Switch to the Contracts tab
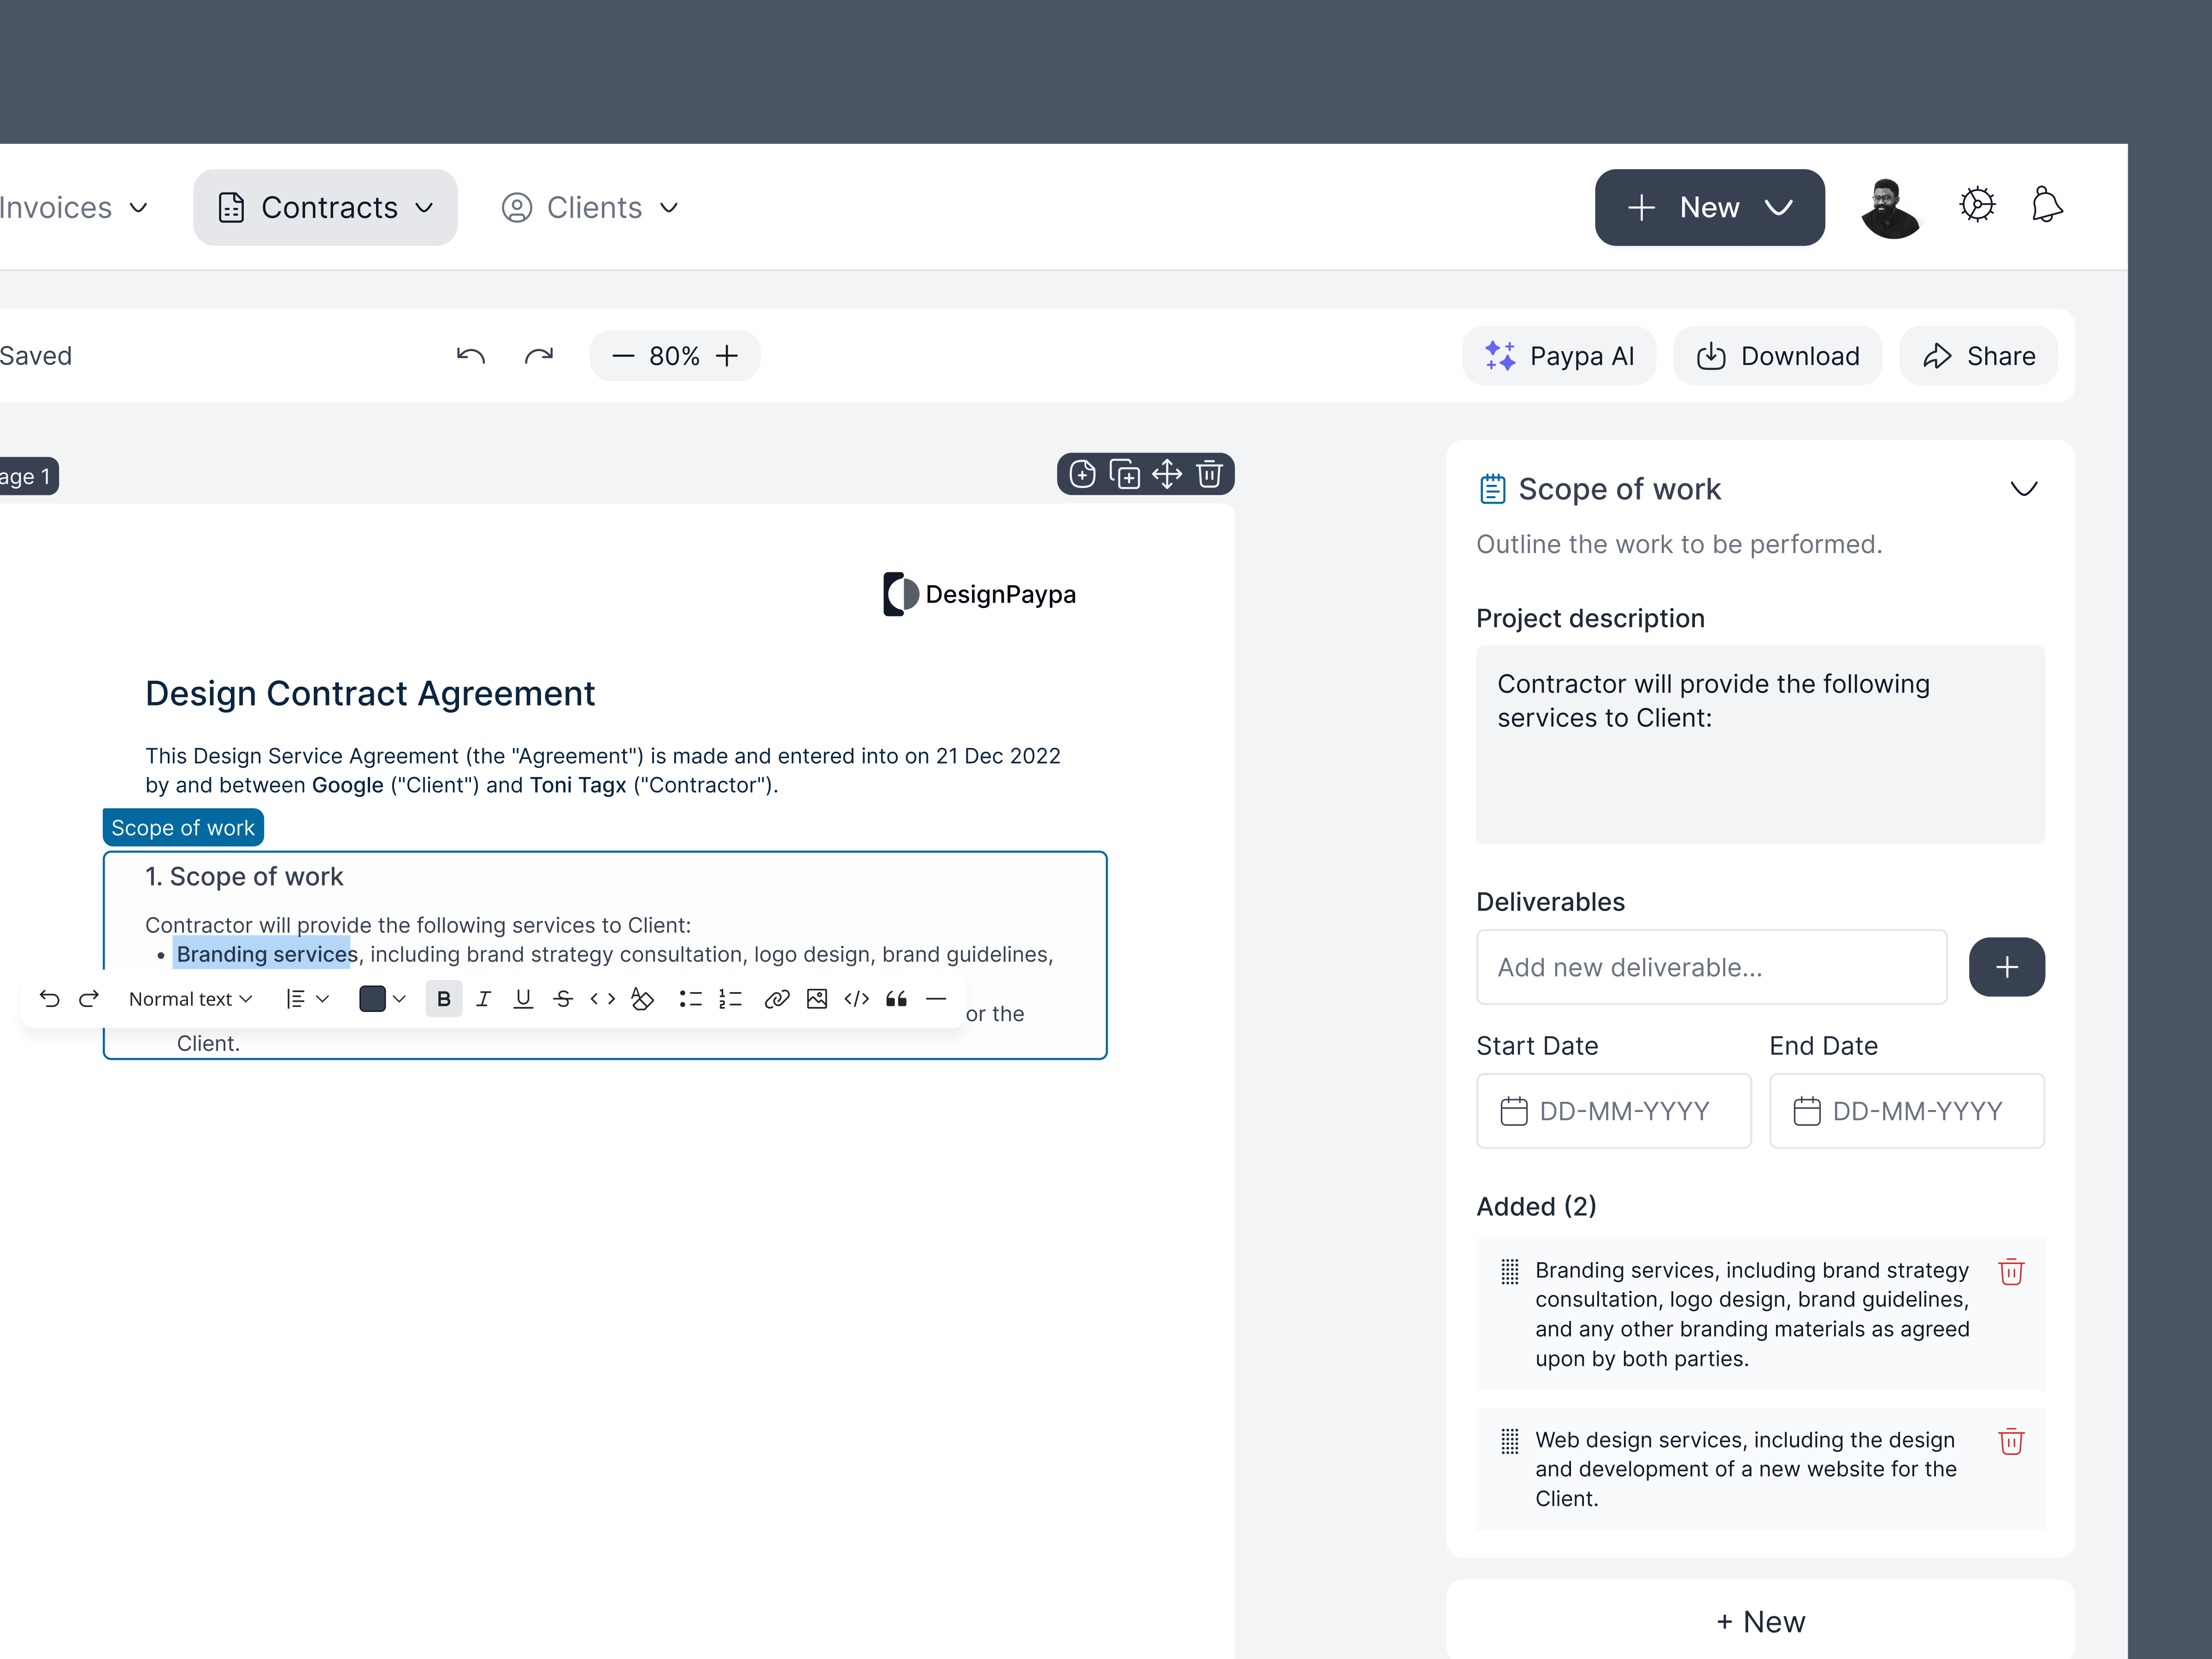 [x=325, y=207]
